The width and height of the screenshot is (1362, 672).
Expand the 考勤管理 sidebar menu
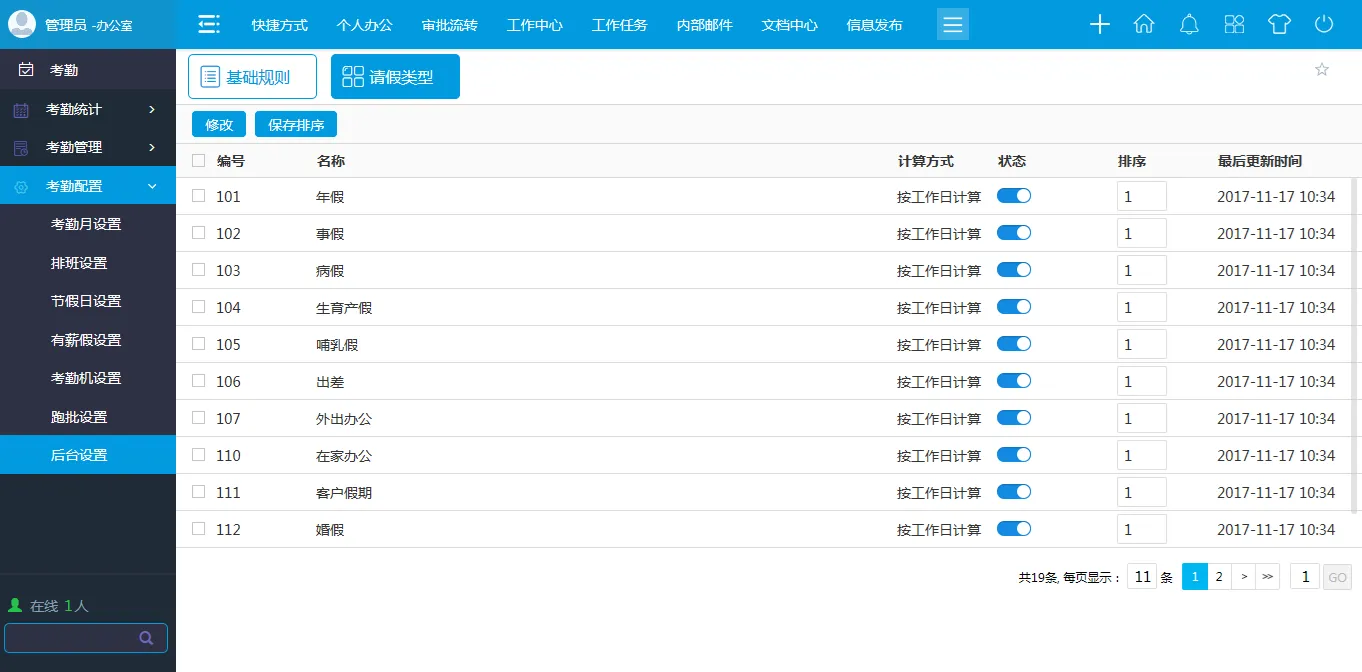pyautogui.click(x=88, y=147)
